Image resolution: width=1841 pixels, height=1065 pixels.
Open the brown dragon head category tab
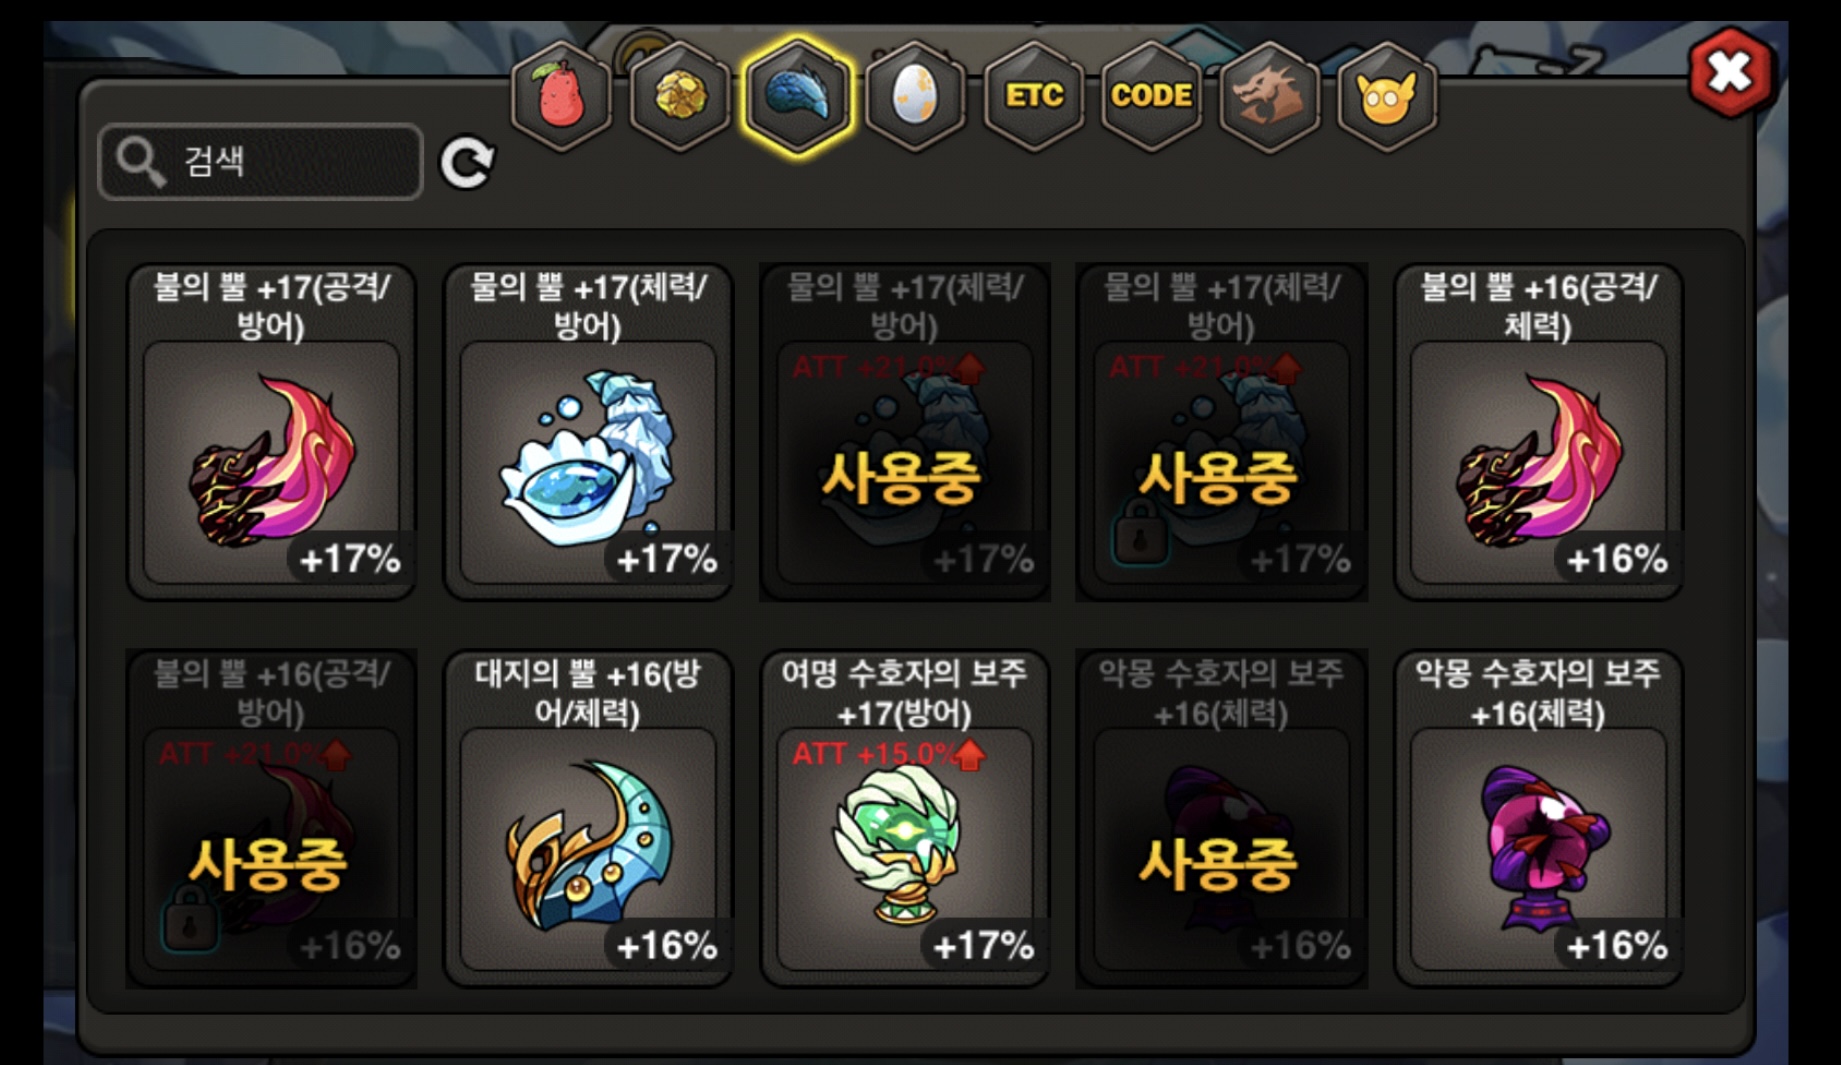click(1269, 96)
